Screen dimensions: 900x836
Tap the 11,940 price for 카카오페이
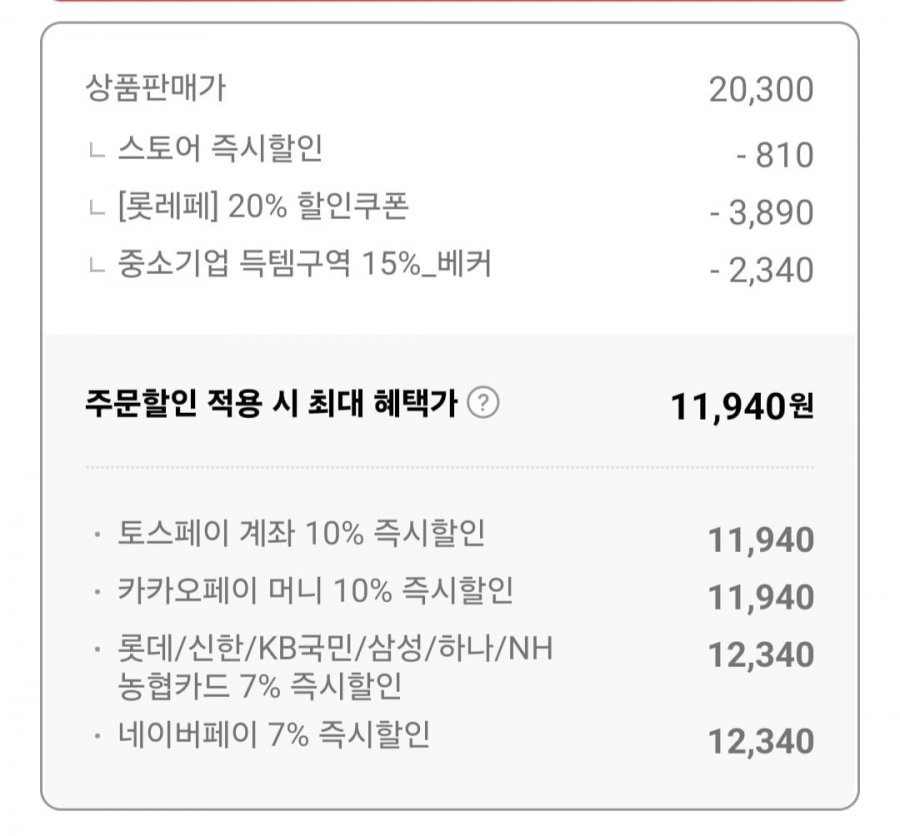click(761, 598)
